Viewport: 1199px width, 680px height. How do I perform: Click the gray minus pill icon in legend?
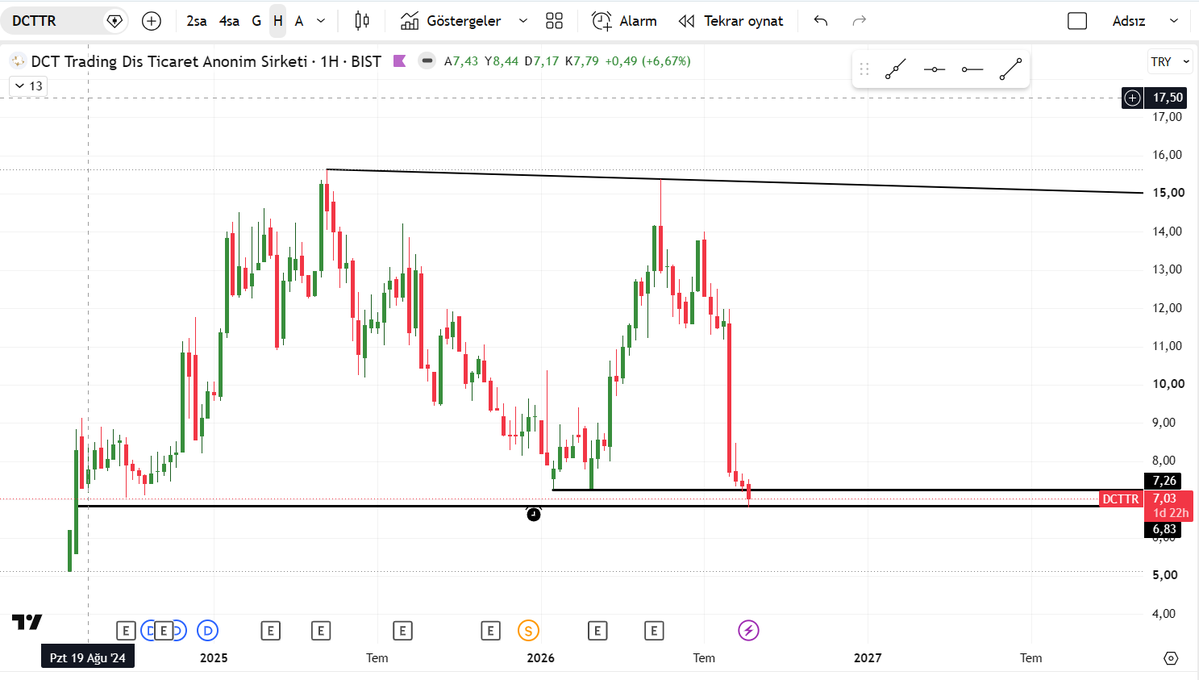(427, 61)
